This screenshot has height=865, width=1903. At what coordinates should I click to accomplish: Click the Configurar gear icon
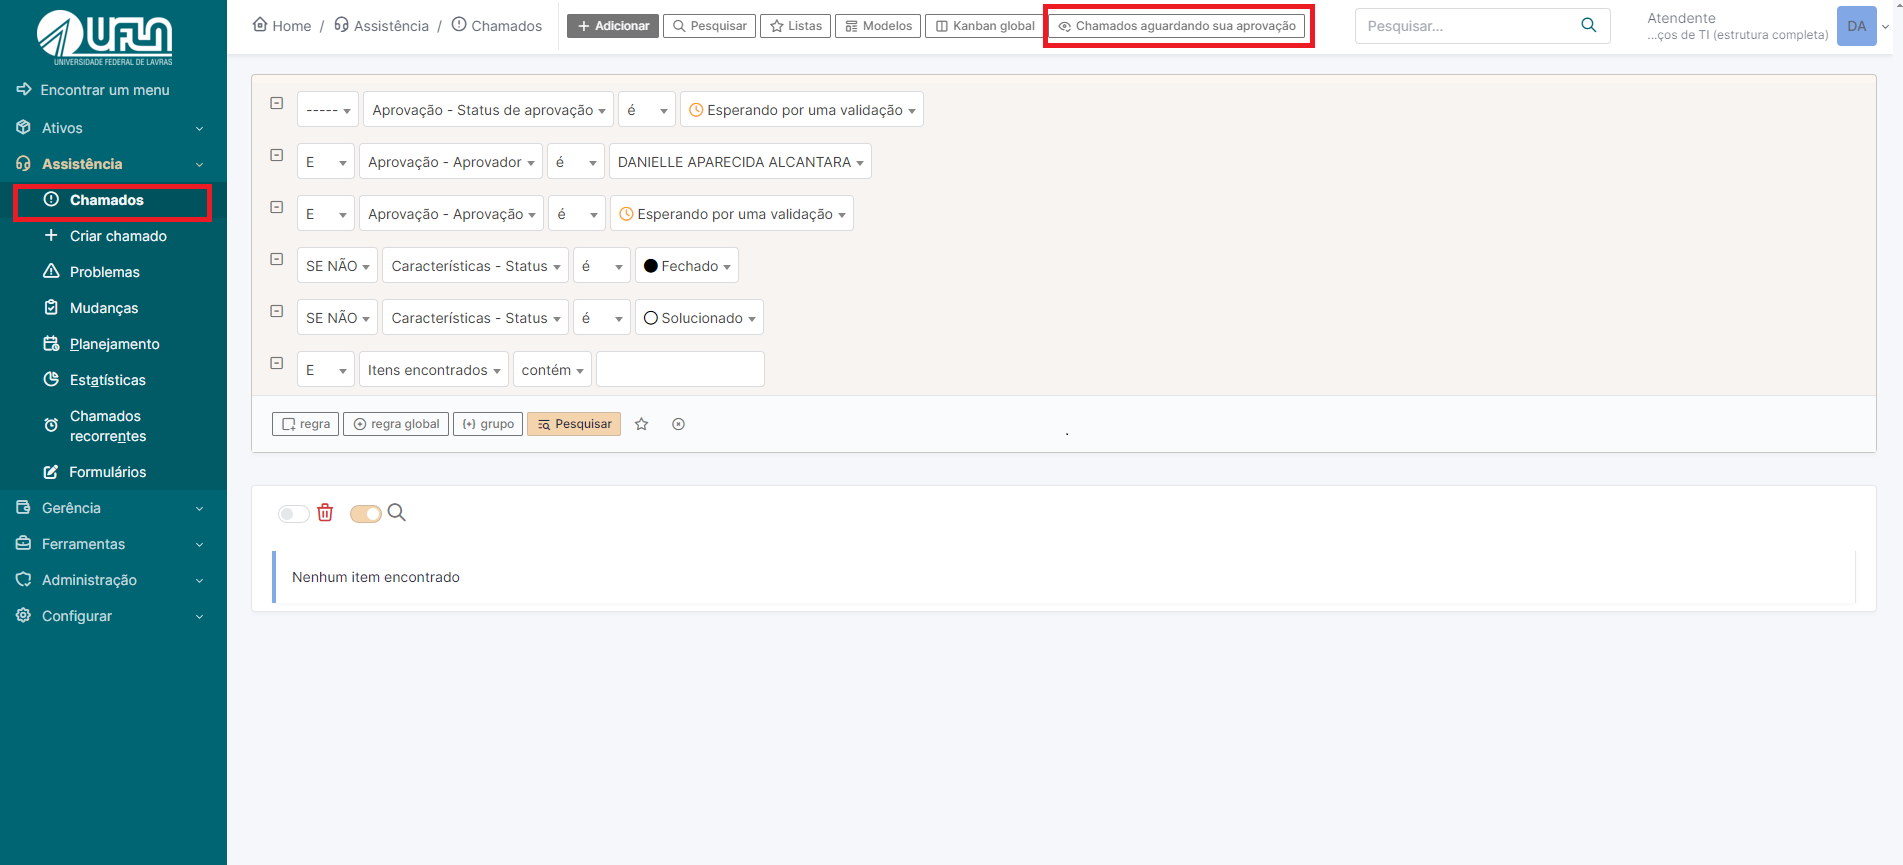(24, 616)
